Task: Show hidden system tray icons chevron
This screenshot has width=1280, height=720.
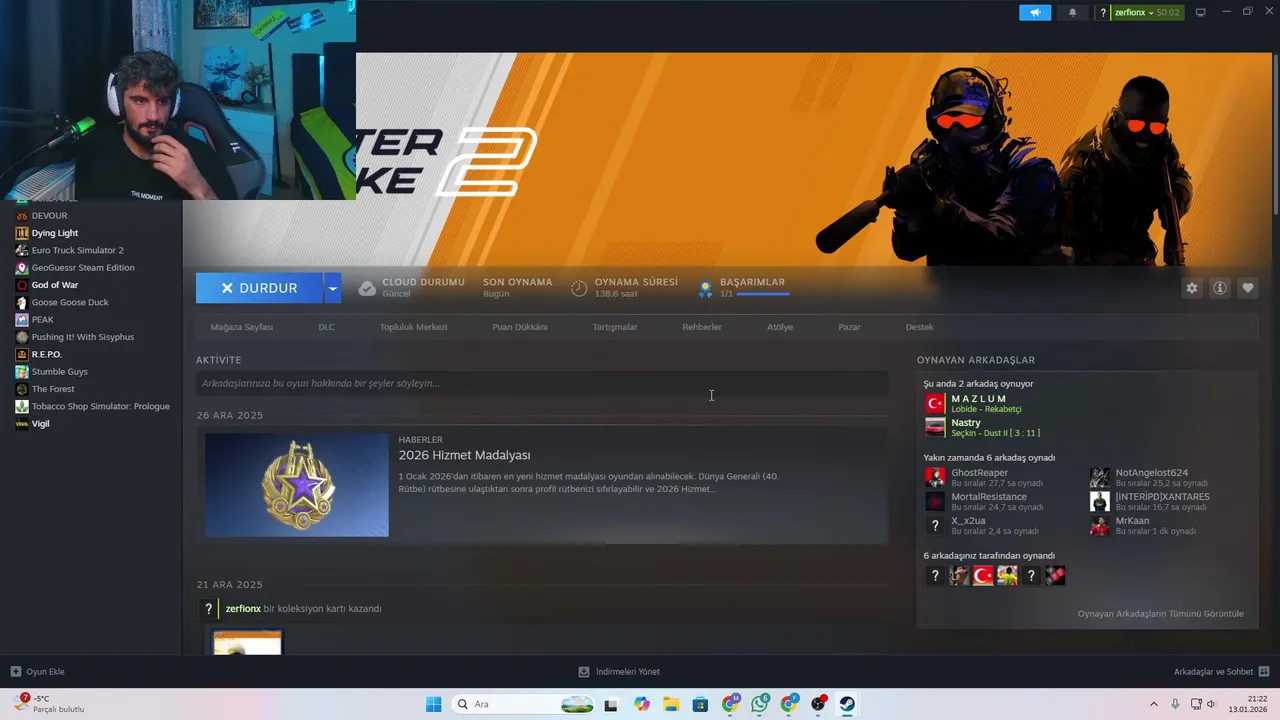Action: click(x=1153, y=704)
